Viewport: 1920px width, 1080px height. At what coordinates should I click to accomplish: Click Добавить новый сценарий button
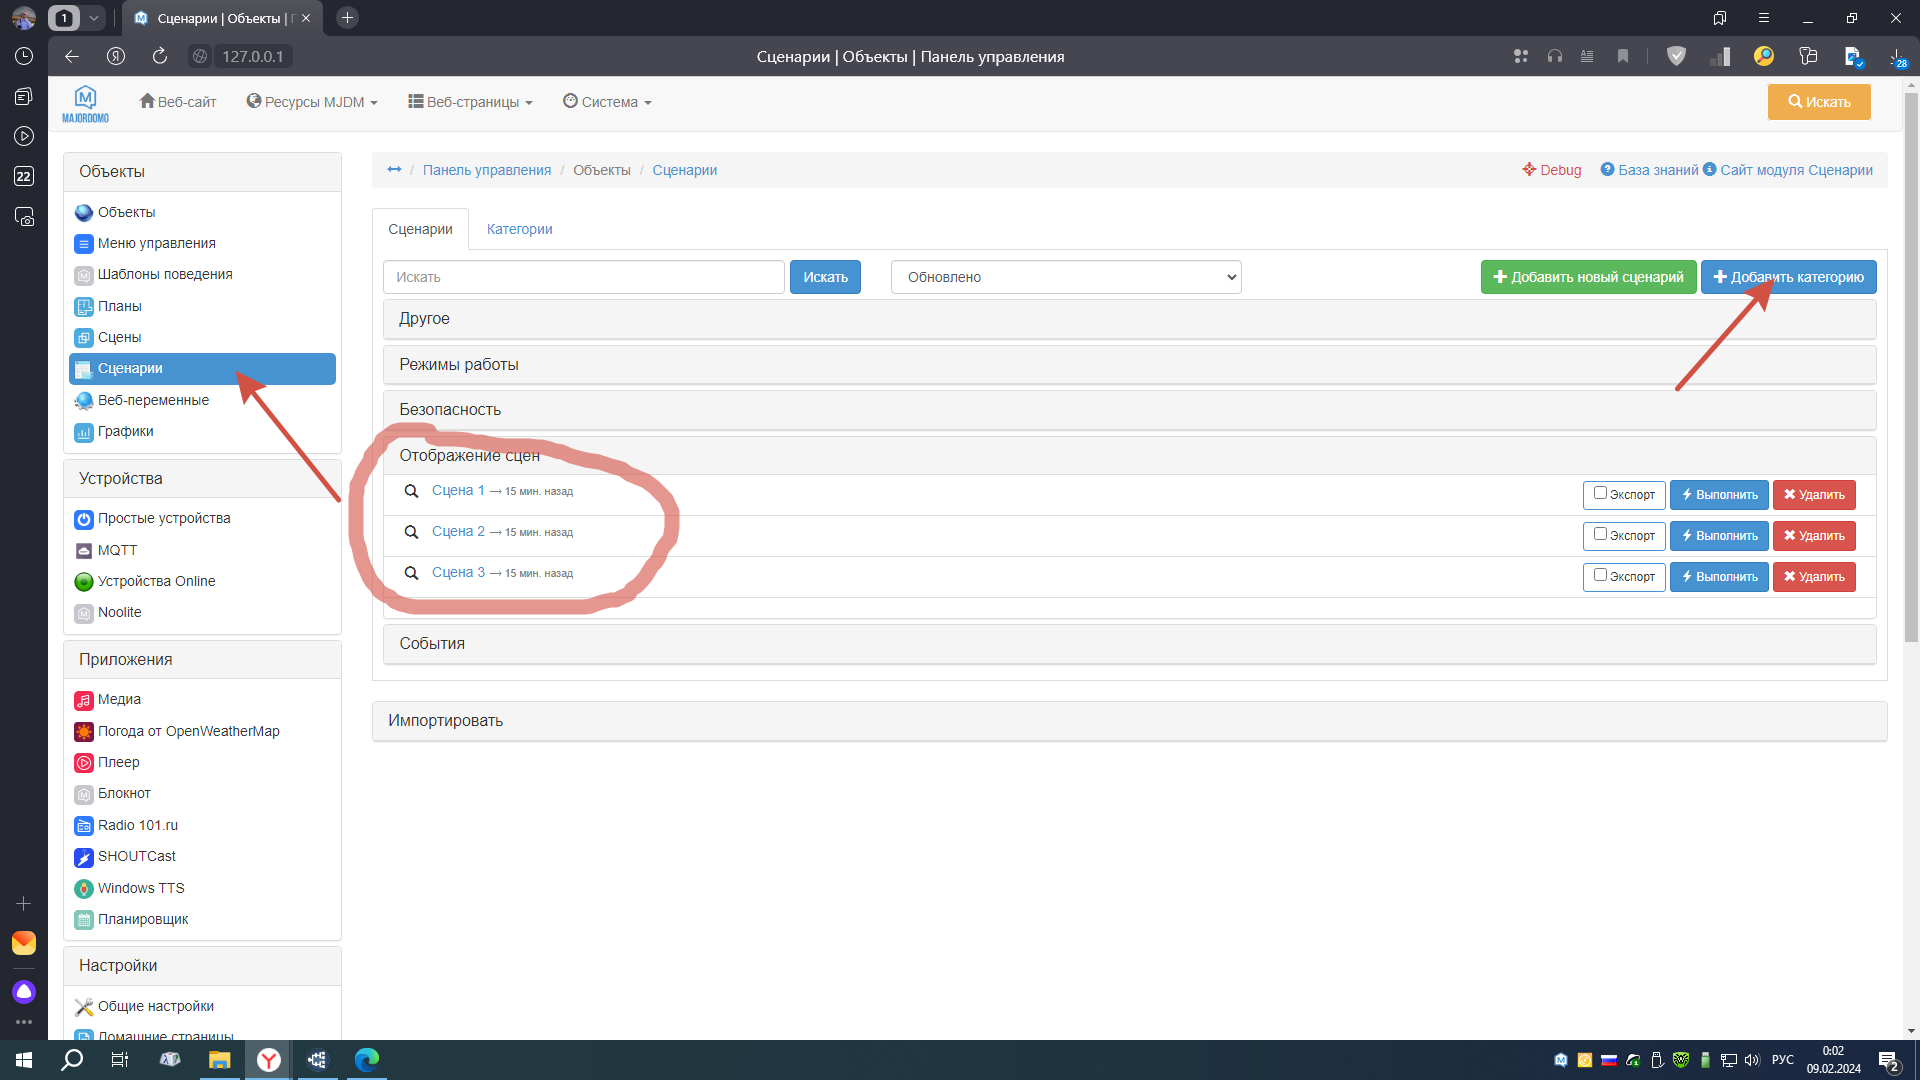[1588, 277]
